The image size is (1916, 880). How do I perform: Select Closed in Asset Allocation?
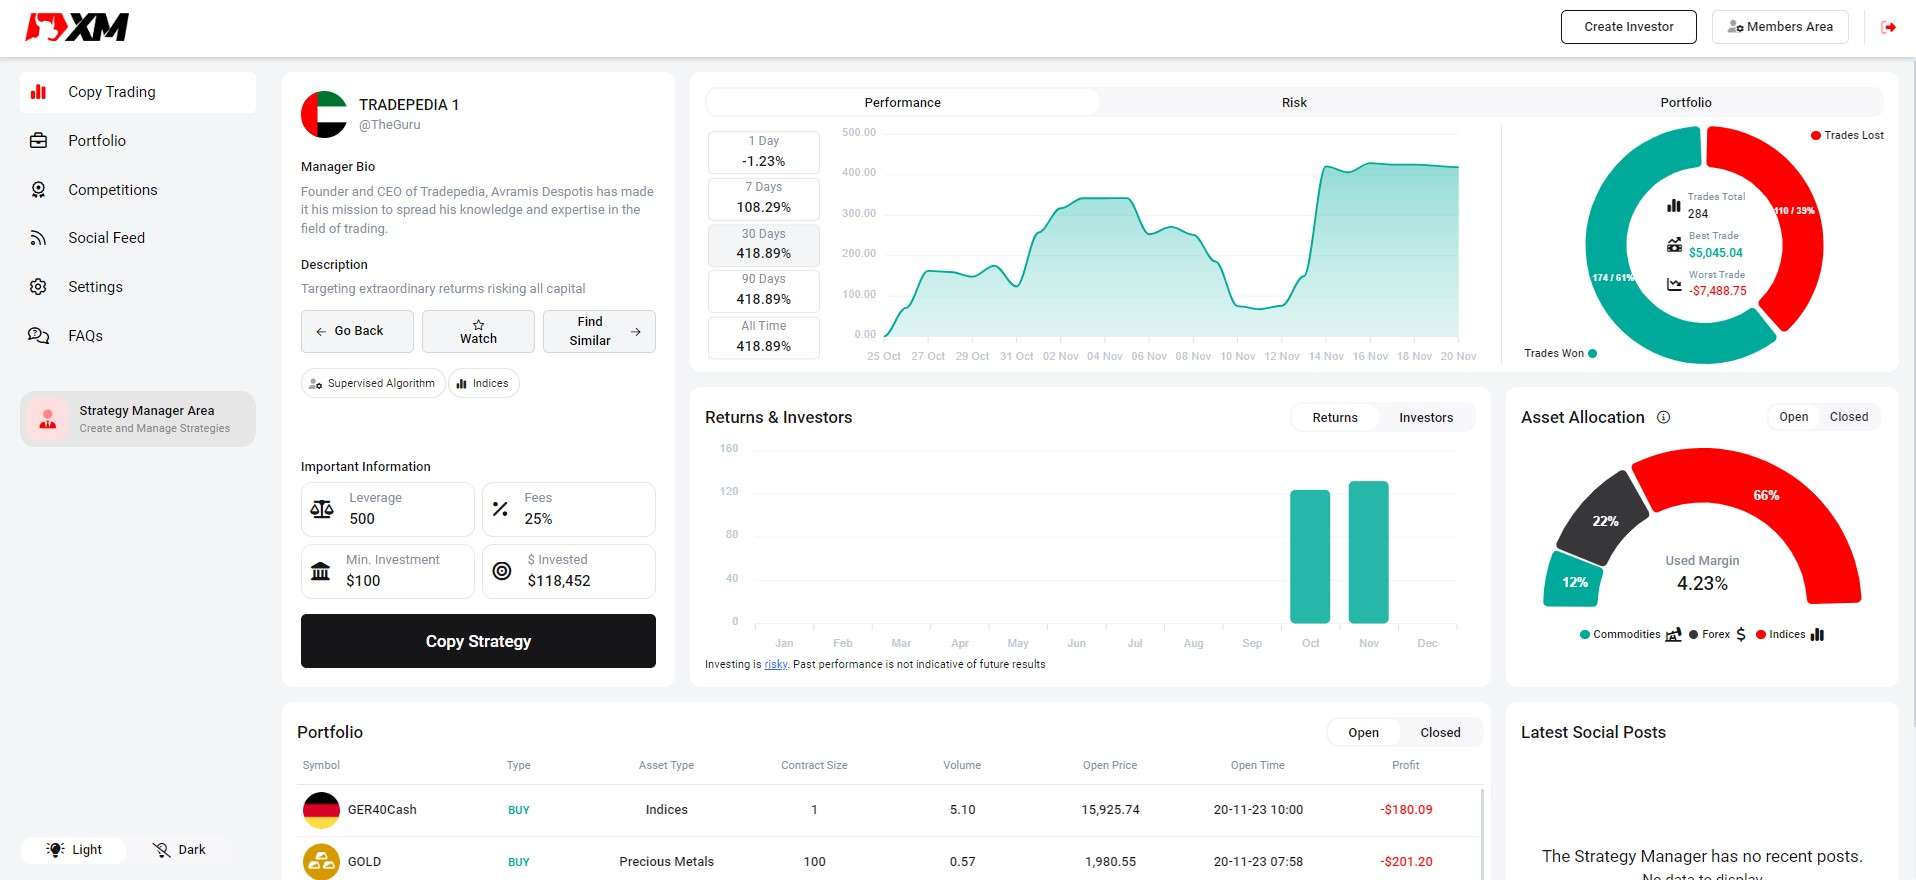pyautogui.click(x=1848, y=417)
